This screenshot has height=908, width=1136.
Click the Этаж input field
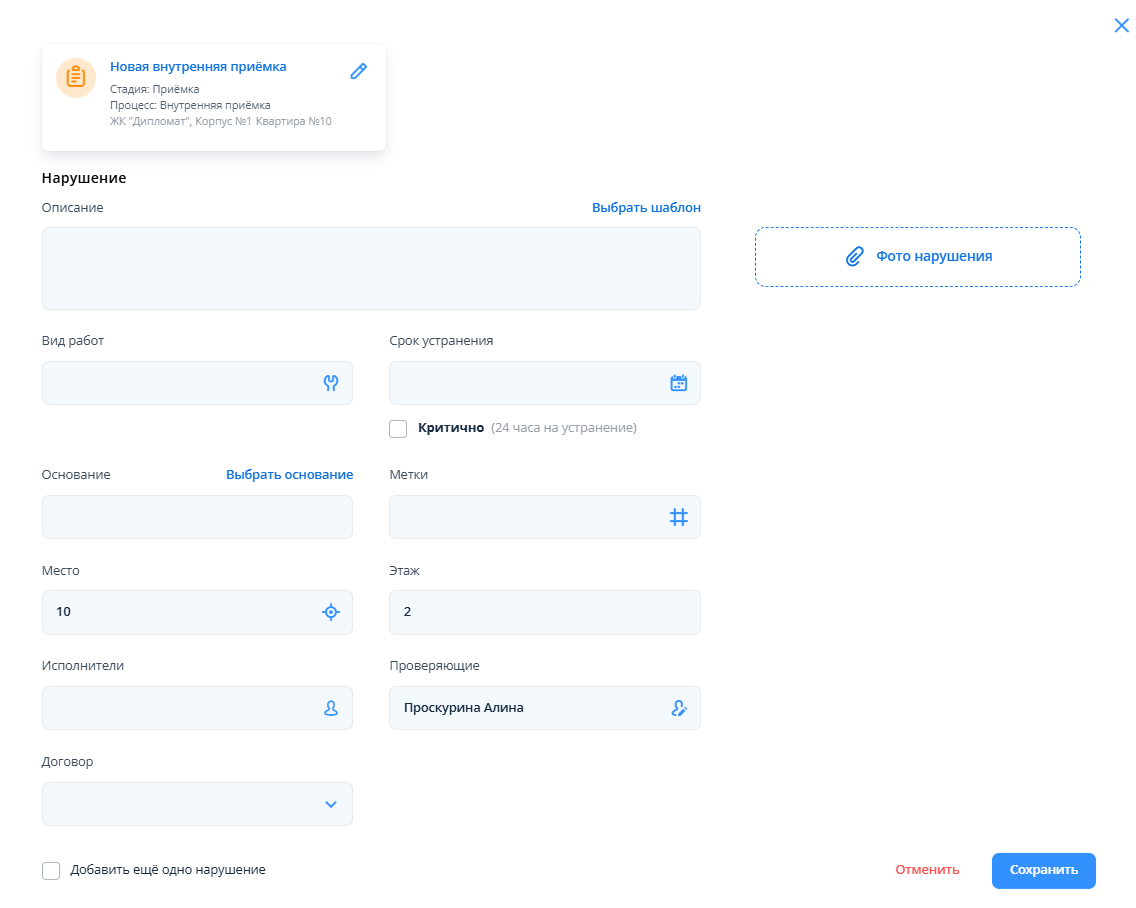544,612
